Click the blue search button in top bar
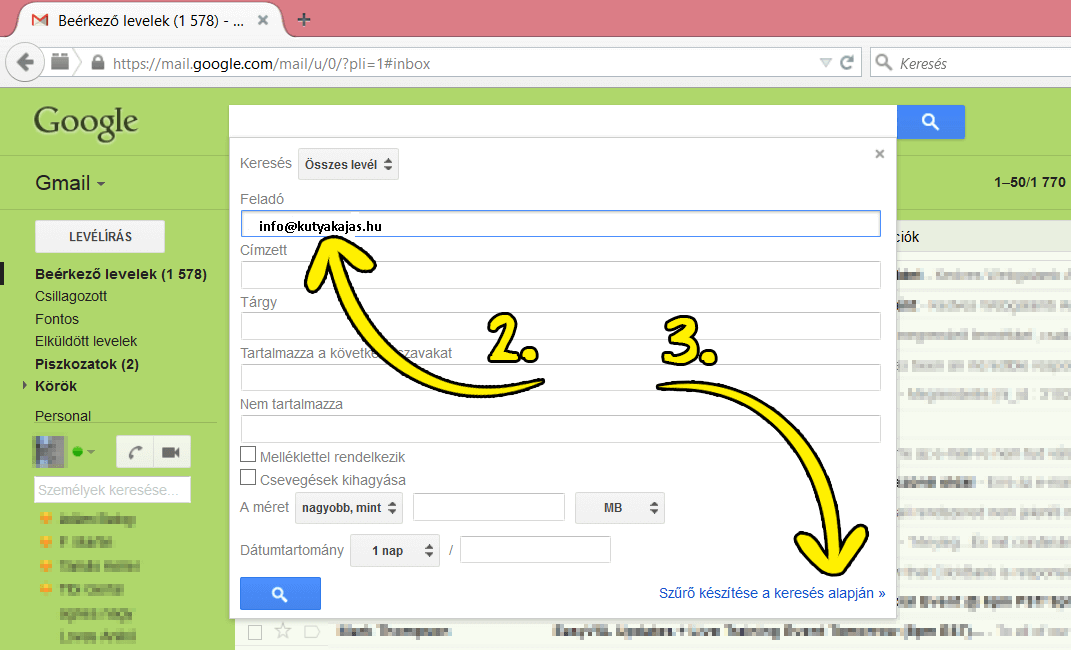The image size is (1071, 650). pos(930,122)
